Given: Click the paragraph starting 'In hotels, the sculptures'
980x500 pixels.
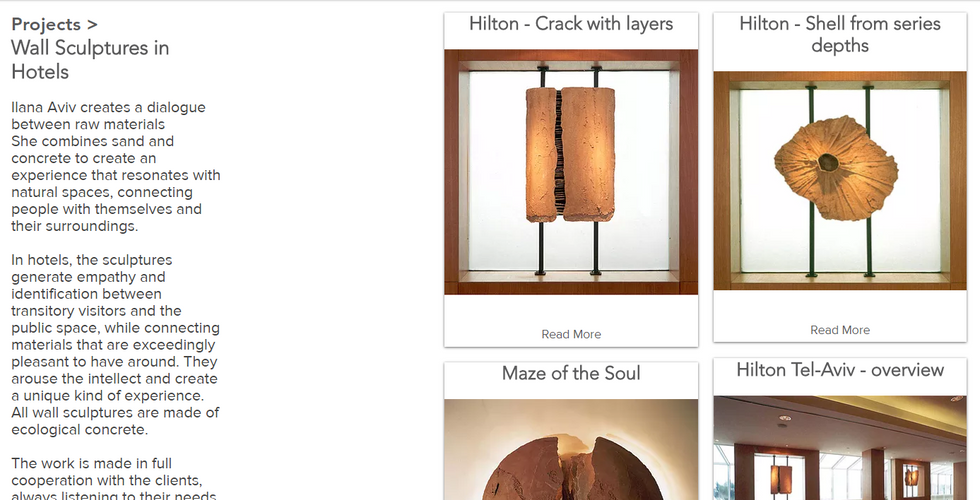Looking at the screenshot, I should (116, 344).
